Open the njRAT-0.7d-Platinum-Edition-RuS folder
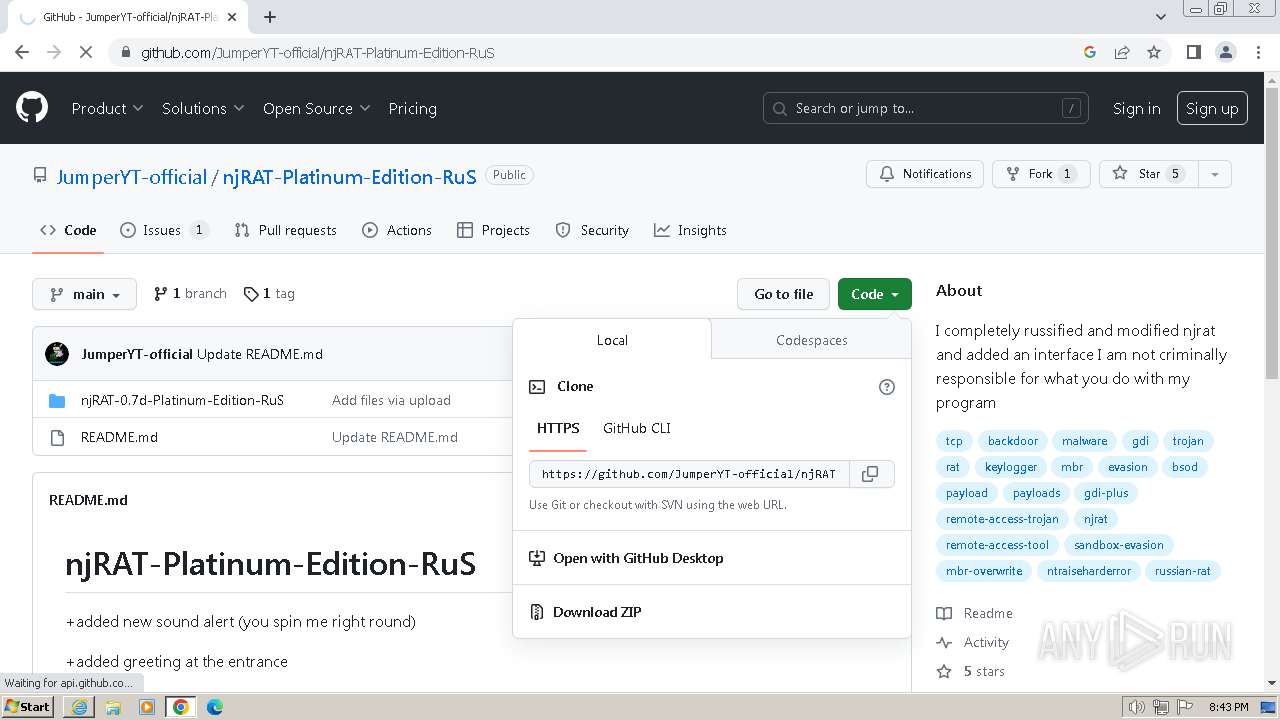Image resolution: width=1280 pixels, height=720 pixels. [182, 400]
